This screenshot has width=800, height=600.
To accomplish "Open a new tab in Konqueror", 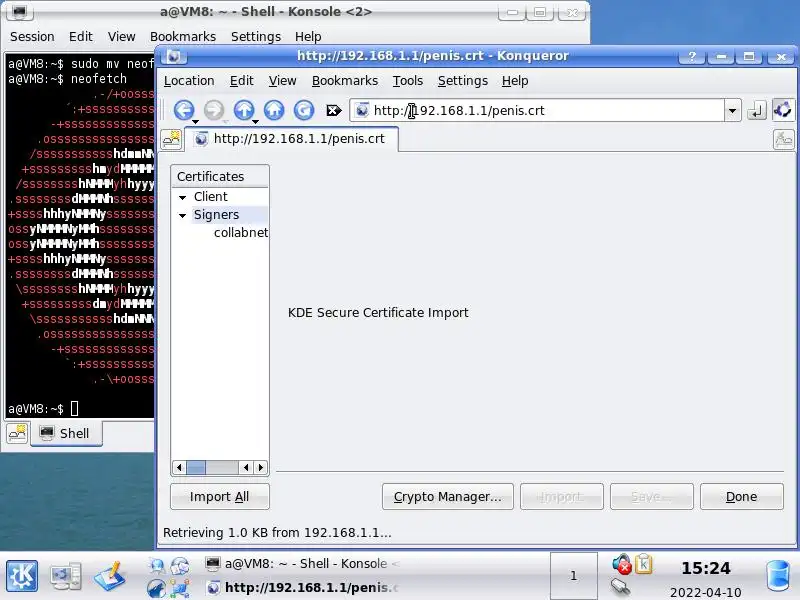I will pos(171,139).
